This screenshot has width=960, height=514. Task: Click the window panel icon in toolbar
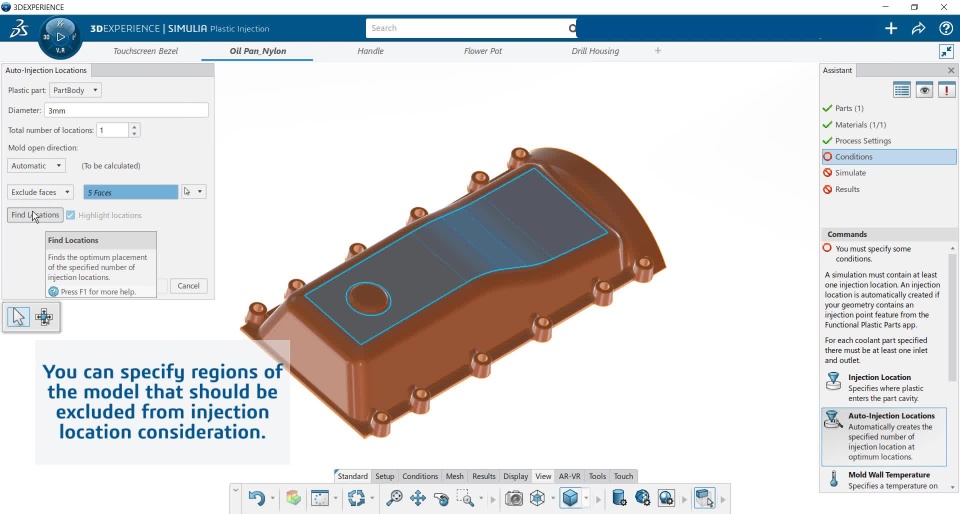(320, 498)
